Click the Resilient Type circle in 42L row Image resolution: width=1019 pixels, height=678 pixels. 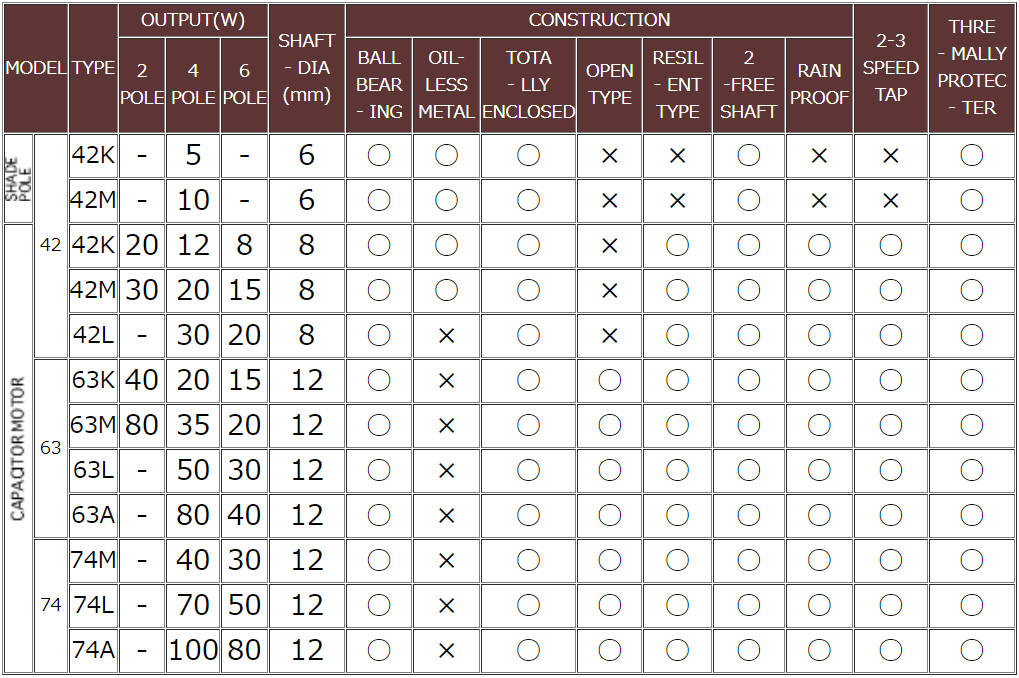[677, 336]
